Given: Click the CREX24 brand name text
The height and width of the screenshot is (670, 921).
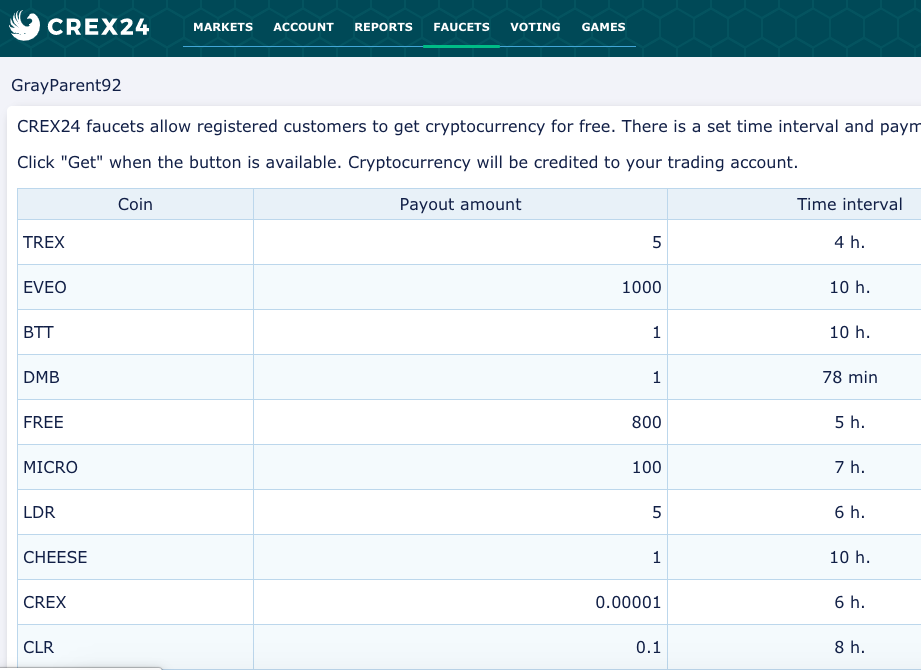Looking at the screenshot, I should coord(98,27).
